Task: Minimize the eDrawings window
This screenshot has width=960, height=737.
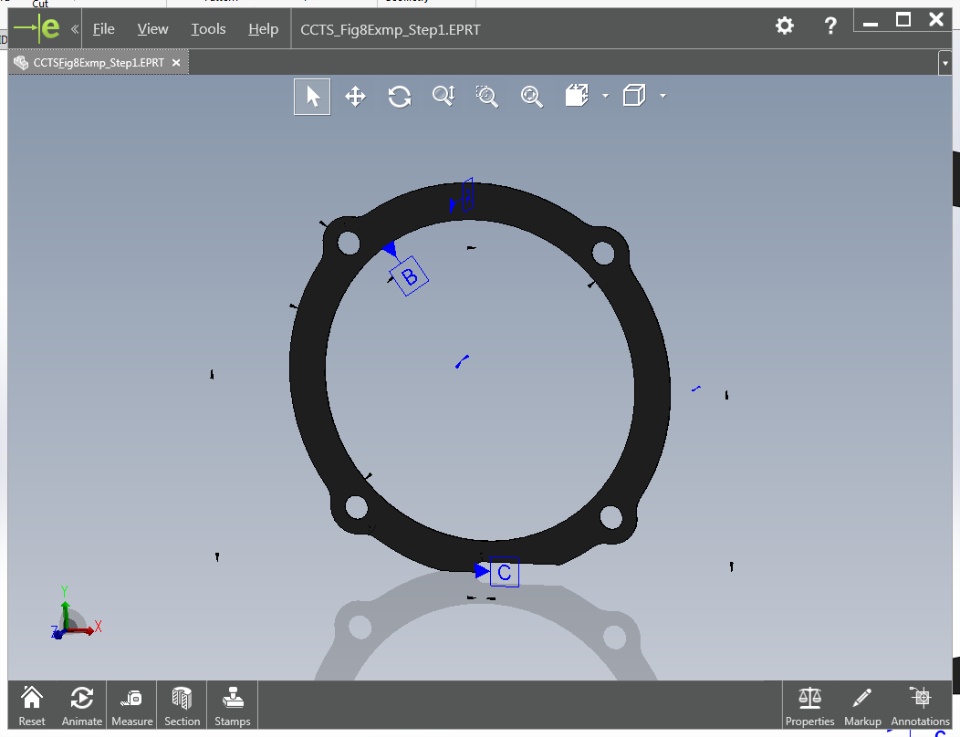Action: pyautogui.click(x=870, y=23)
